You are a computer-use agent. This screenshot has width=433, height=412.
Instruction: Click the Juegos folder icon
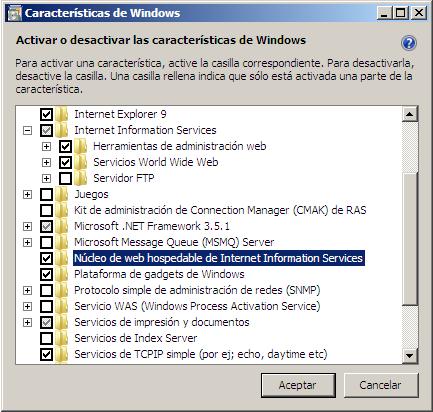click(62, 194)
